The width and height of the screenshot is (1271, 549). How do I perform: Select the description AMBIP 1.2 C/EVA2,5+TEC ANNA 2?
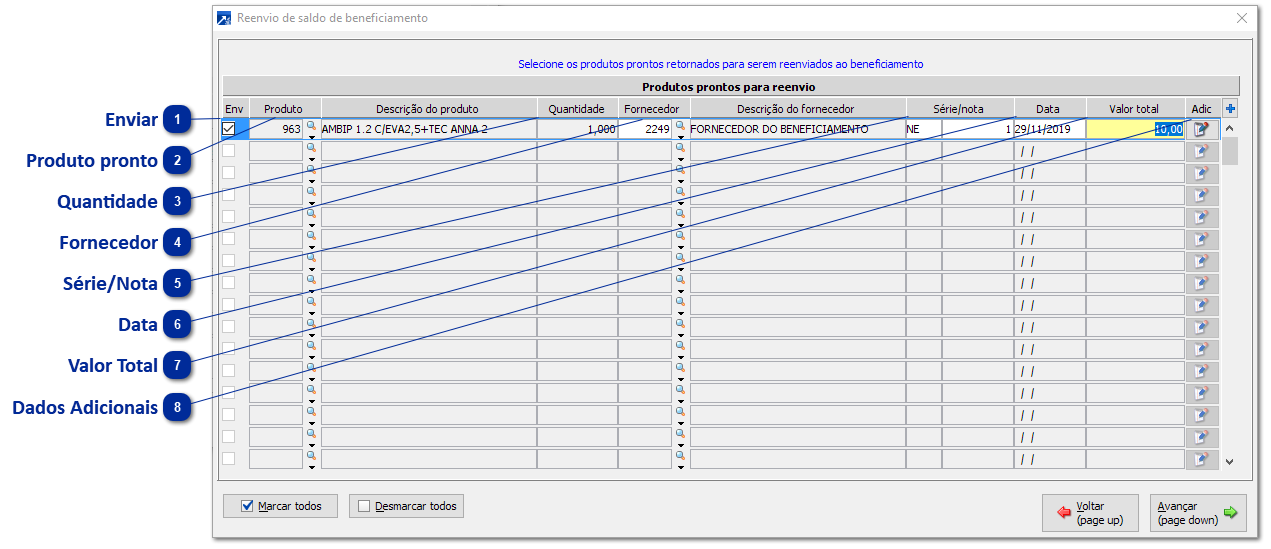428,129
